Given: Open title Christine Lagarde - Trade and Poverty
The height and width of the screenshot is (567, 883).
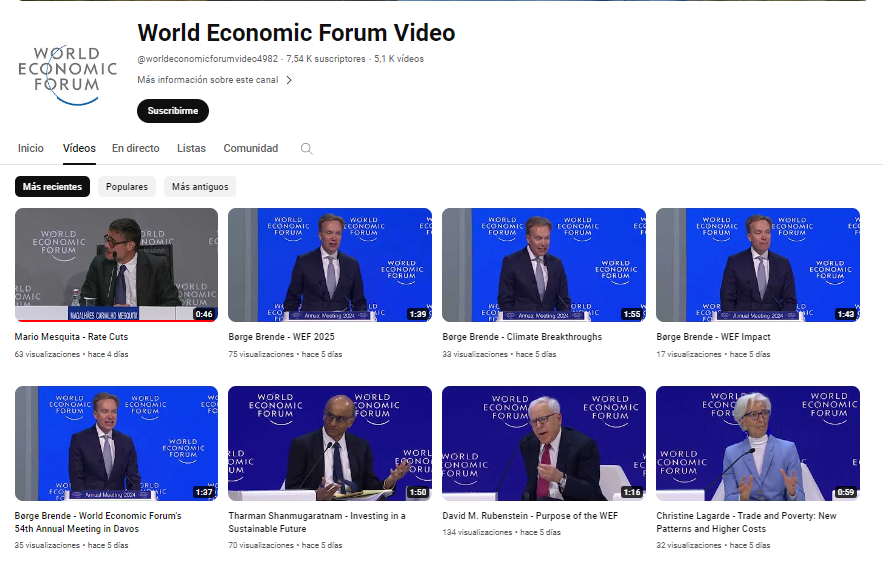Looking at the screenshot, I should tap(746, 522).
